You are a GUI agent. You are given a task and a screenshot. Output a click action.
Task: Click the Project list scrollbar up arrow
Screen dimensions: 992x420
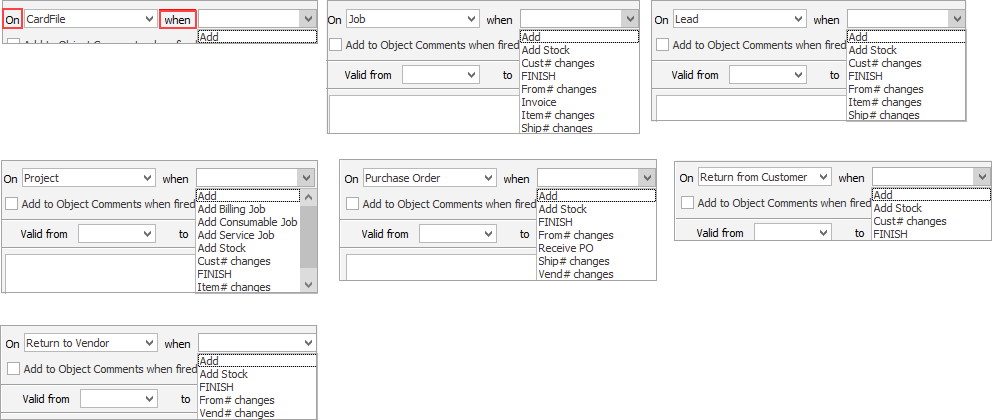tap(308, 196)
